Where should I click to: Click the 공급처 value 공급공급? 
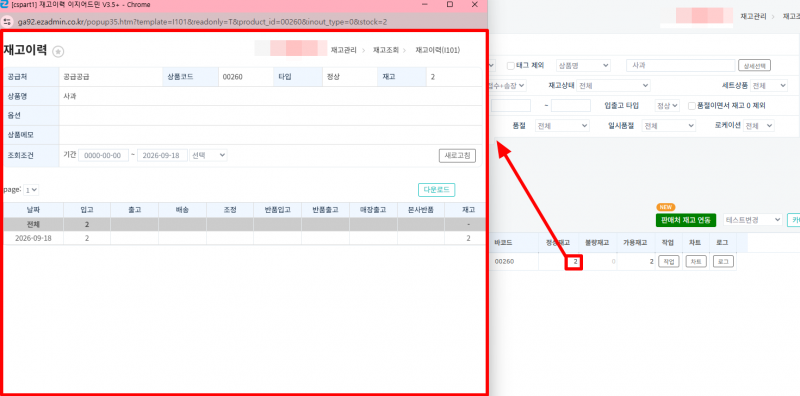[x=77, y=77]
